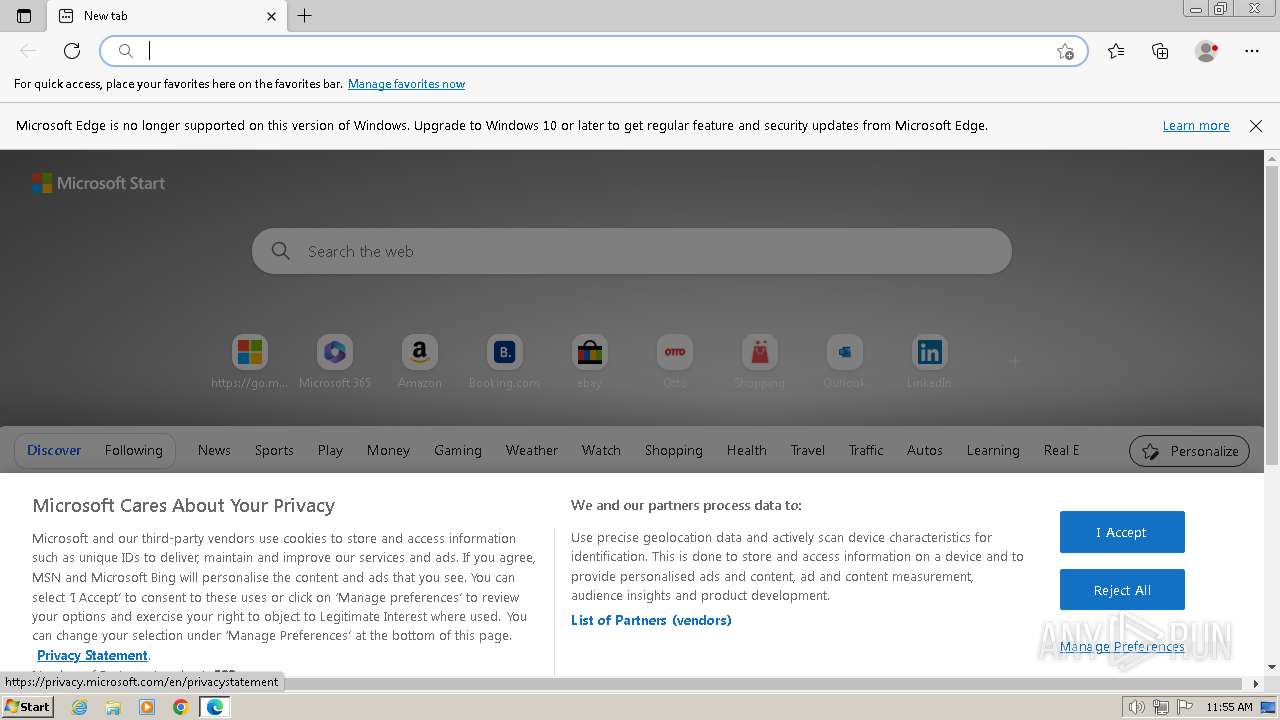Launch media player from taskbar
Viewport: 1280px width, 720px height.
(147, 707)
